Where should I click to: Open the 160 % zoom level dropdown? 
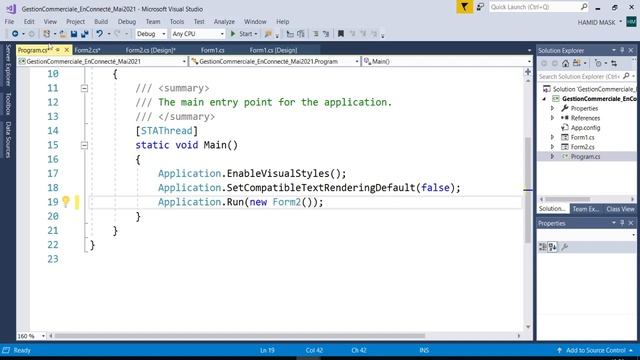[31, 336]
